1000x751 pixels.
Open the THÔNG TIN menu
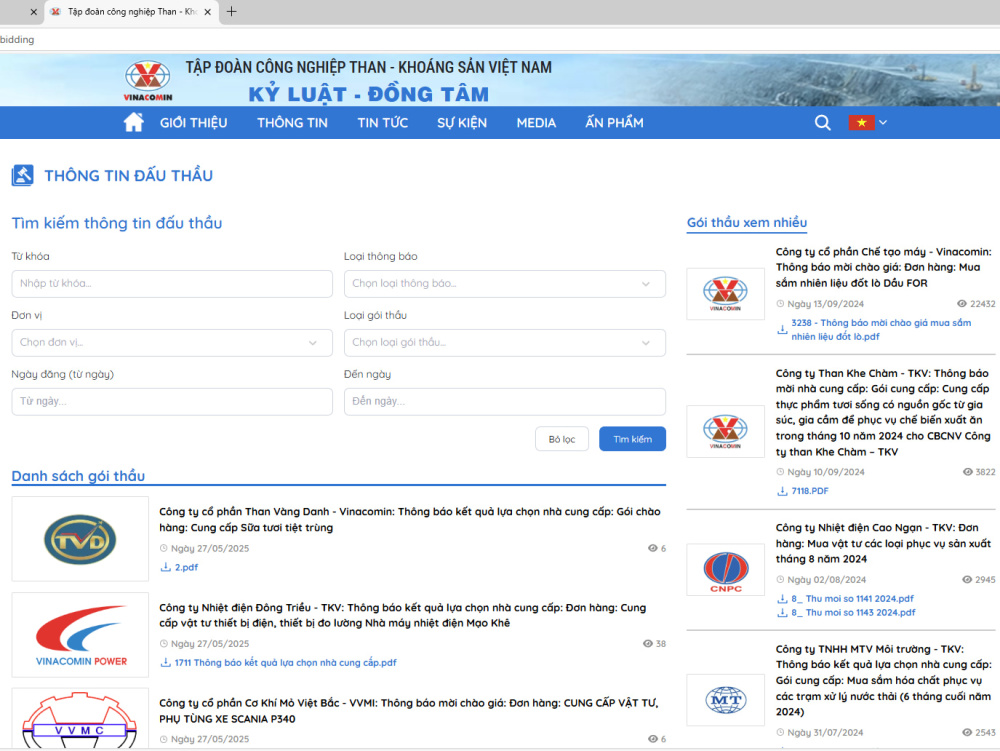(292, 122)
